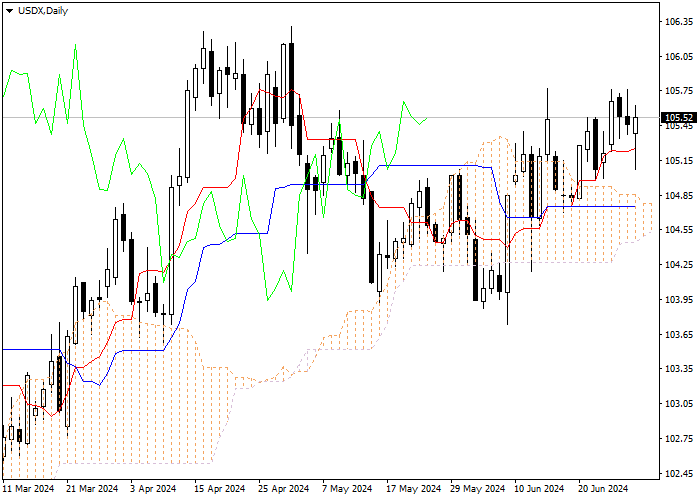
Task: Click the 3 Apr 2024 date label
Action: click(154, 489)
